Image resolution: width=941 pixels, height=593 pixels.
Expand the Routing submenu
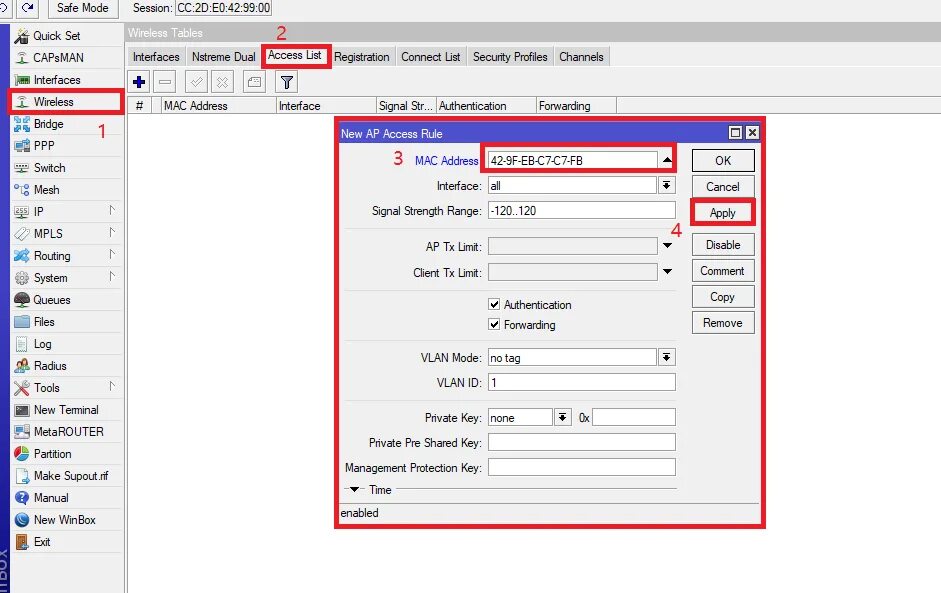pyautogui.click(x=112, y=254)
